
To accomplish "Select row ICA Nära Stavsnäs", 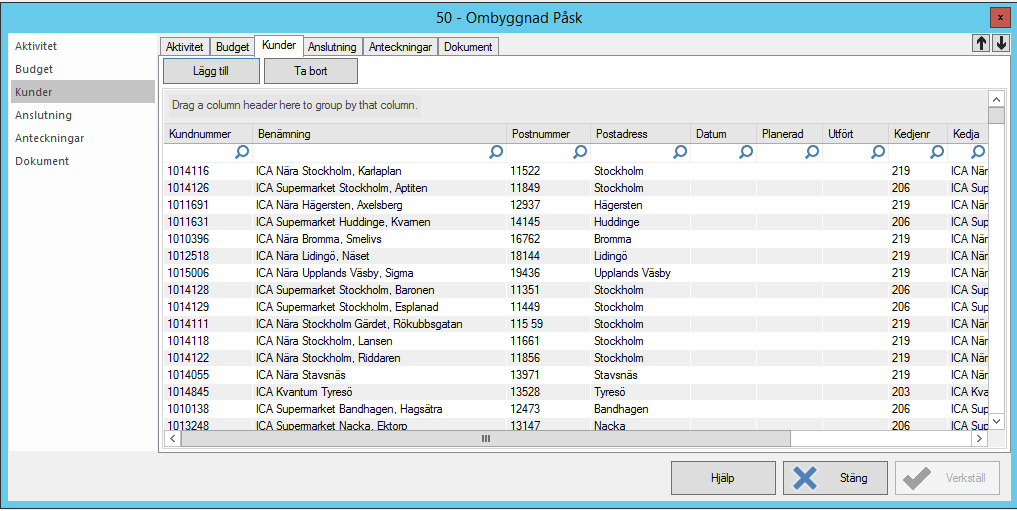I will coord(576,375).
